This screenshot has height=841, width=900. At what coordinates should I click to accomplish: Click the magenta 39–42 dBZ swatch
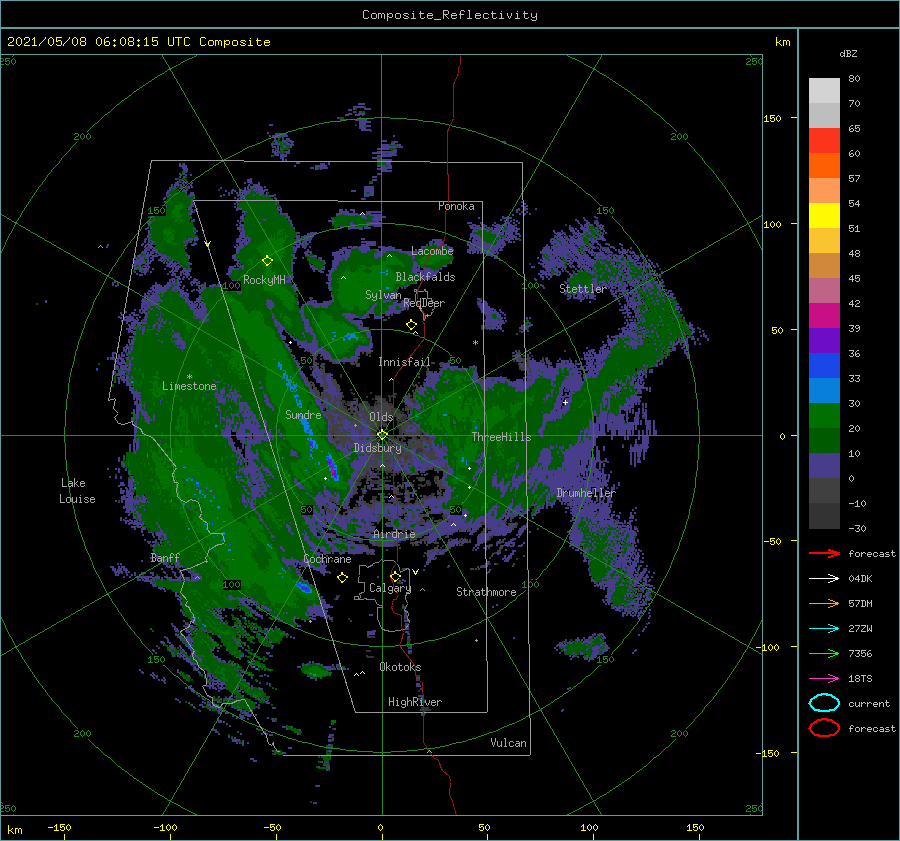click(824, 316)
